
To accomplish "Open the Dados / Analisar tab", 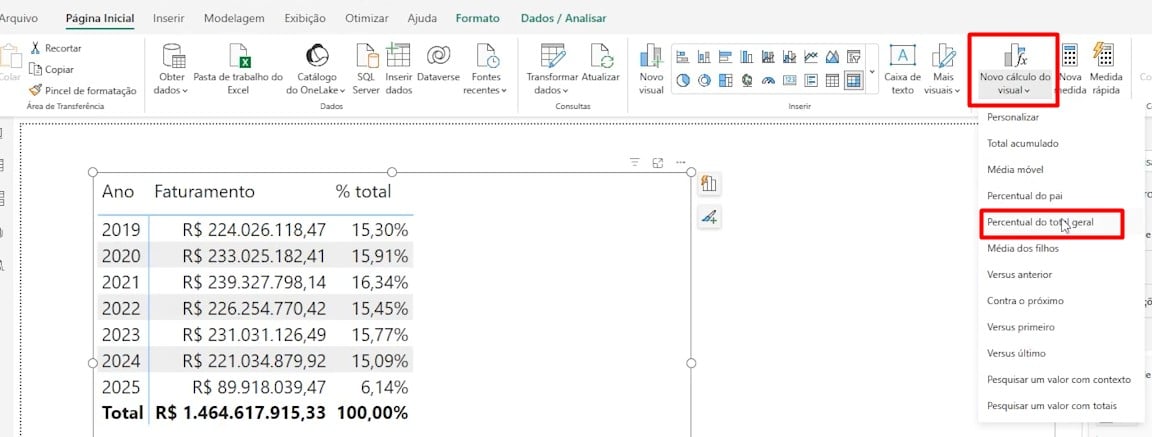I will pyautogui.click(x=564, y=18).
